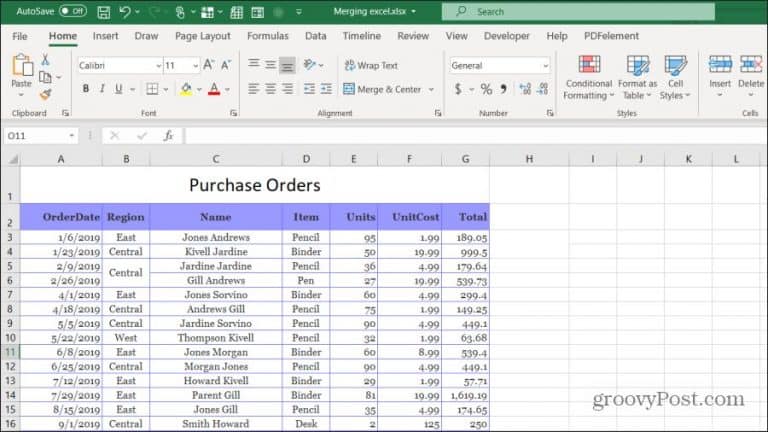Click the yellow Fill Color swatch

[x=186, y=89]
